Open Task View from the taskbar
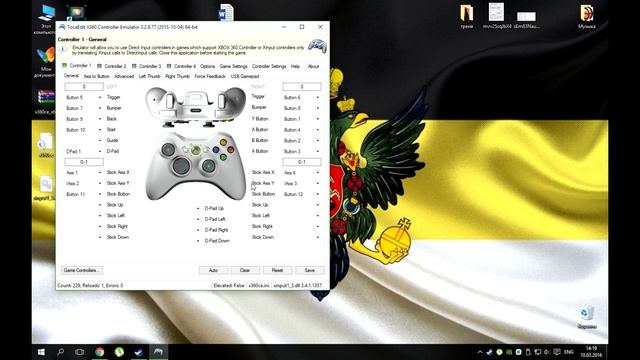Image resolution: width=640 pixels, height=360 pixels. (x=80, y=352)
